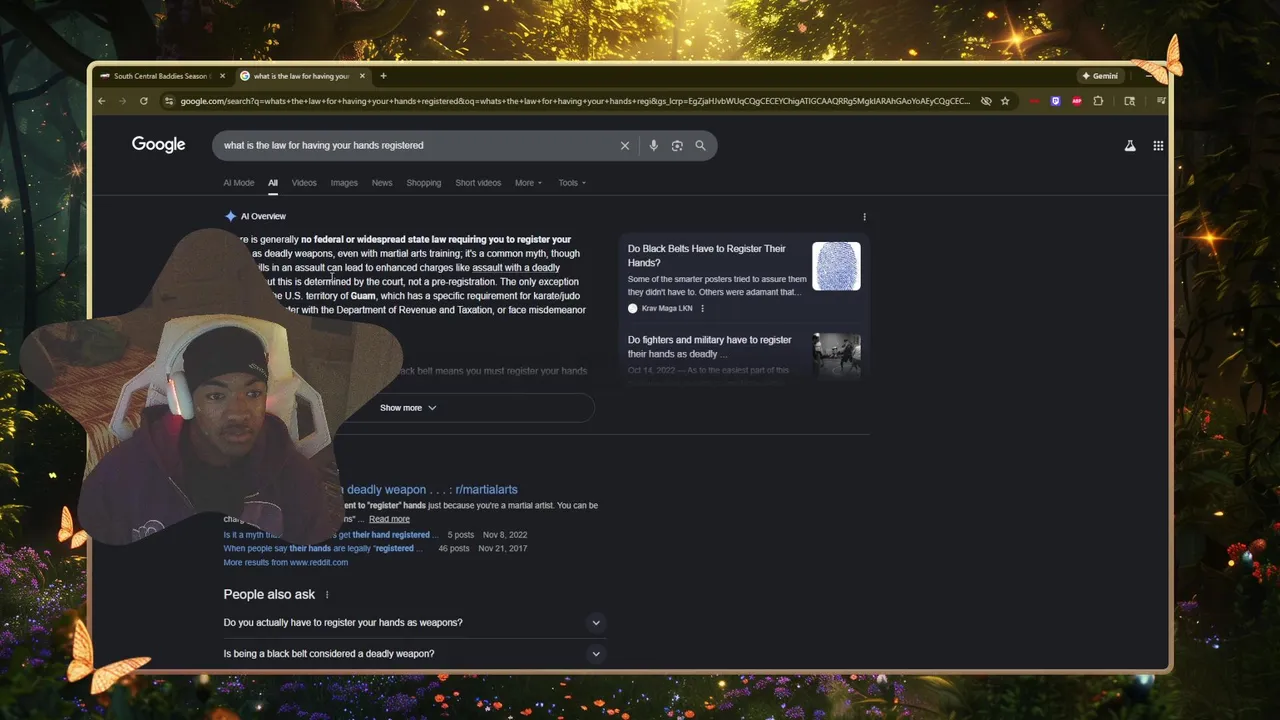Open the red ABP extension icon

tap(1077, 101)
